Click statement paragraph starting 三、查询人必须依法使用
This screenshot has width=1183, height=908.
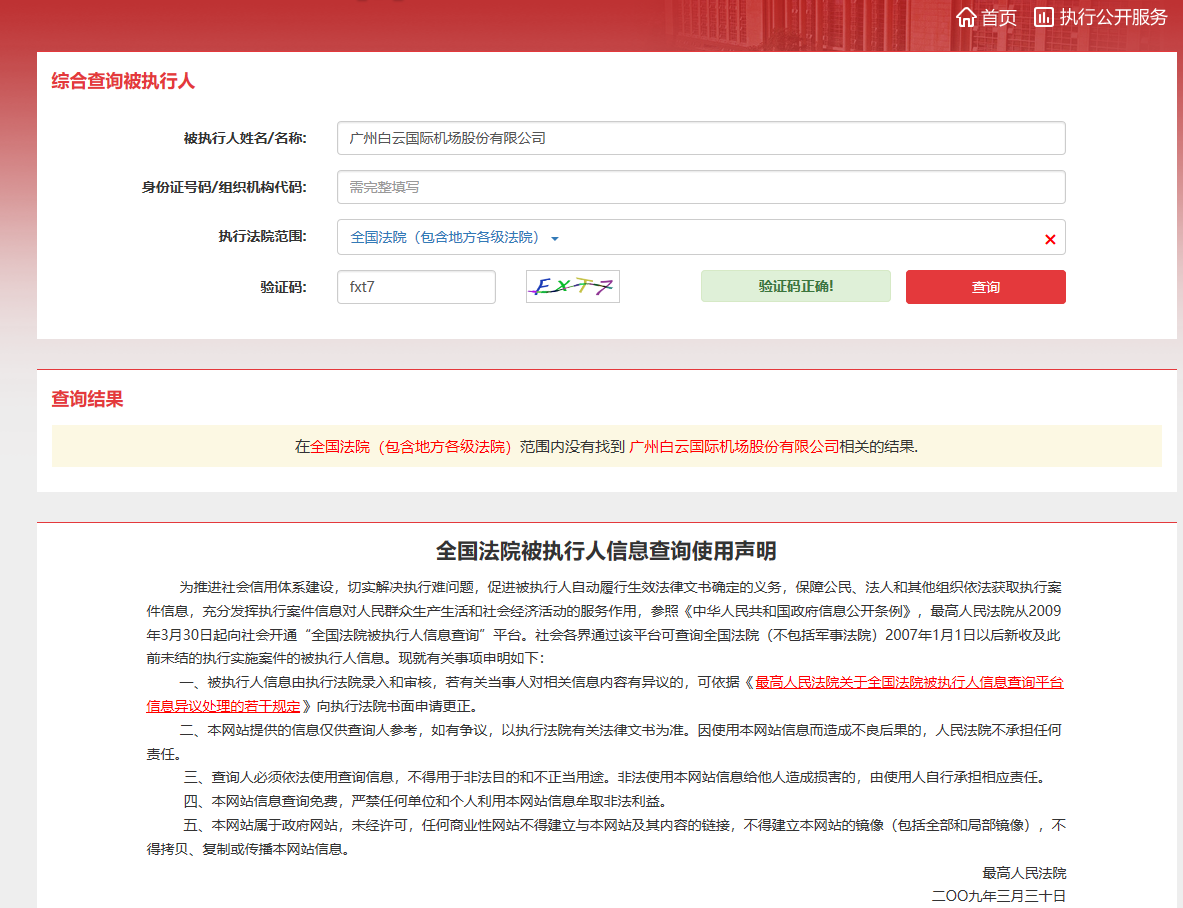615,778
